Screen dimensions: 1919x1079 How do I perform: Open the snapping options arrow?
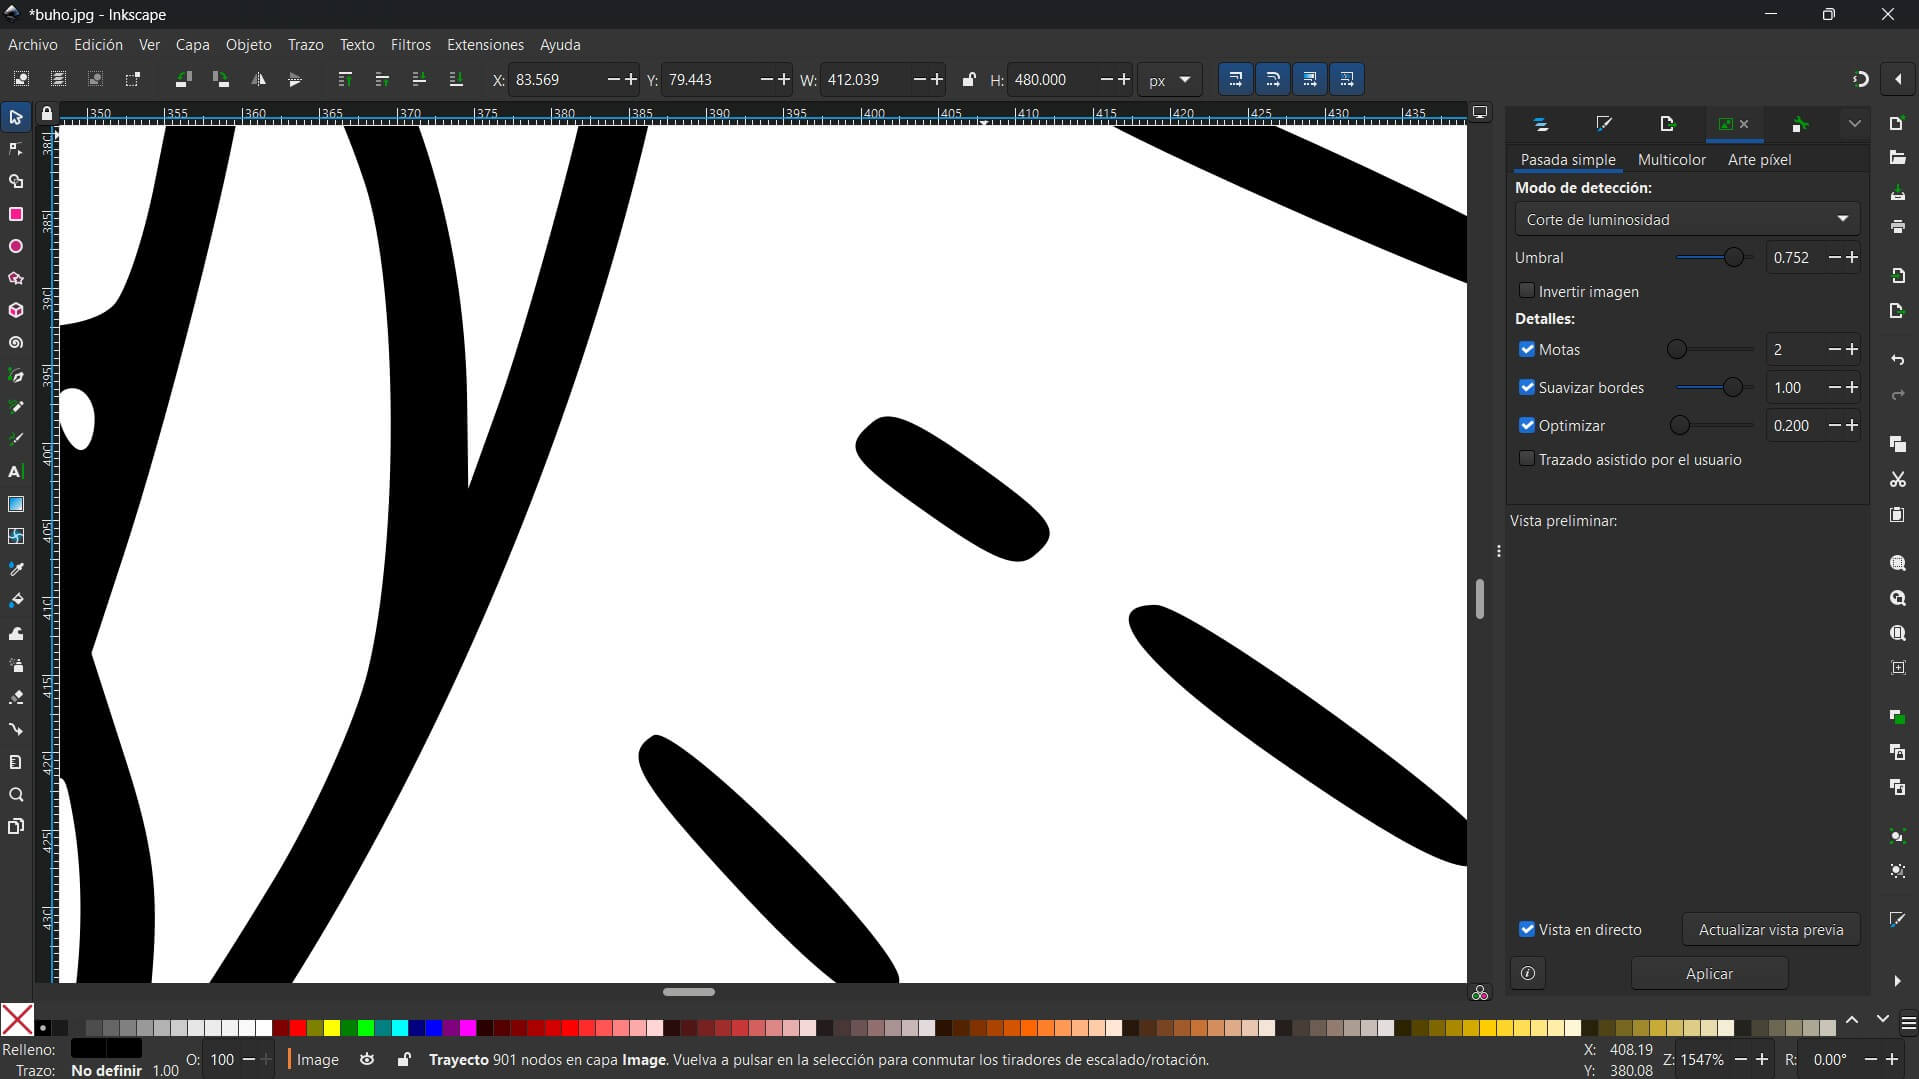[1898, 79]
